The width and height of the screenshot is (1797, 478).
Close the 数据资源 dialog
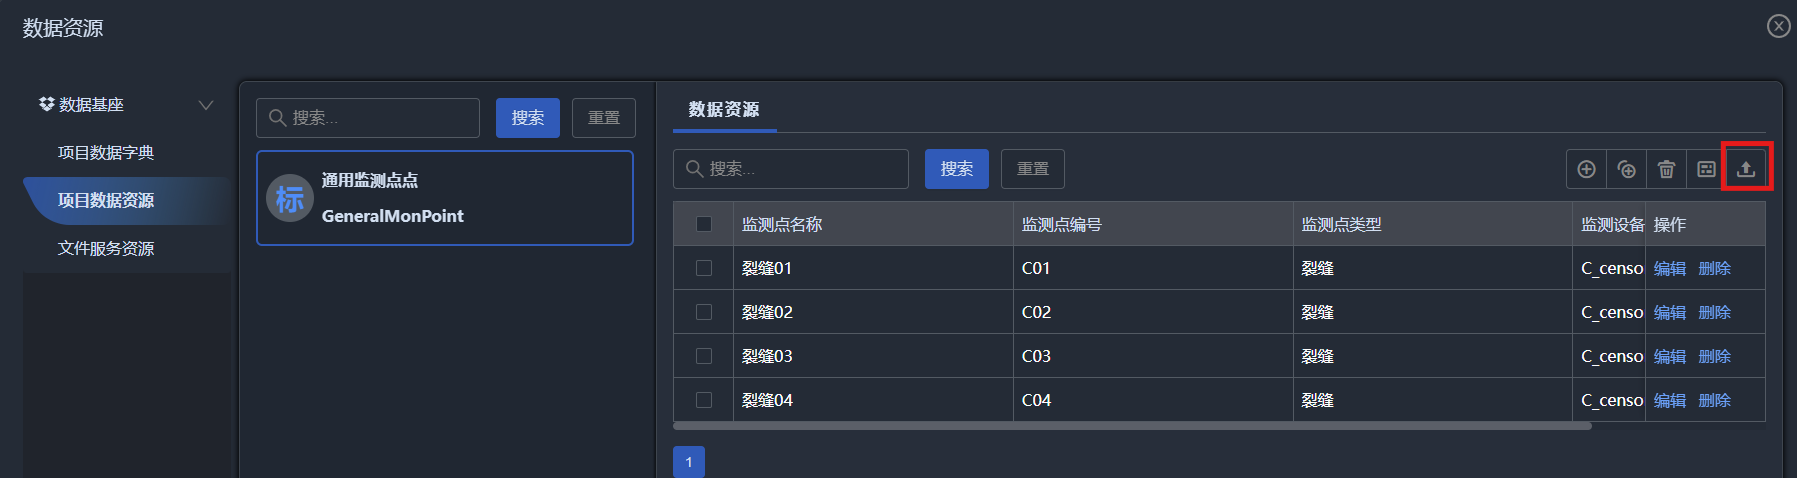coord(1778,26)
